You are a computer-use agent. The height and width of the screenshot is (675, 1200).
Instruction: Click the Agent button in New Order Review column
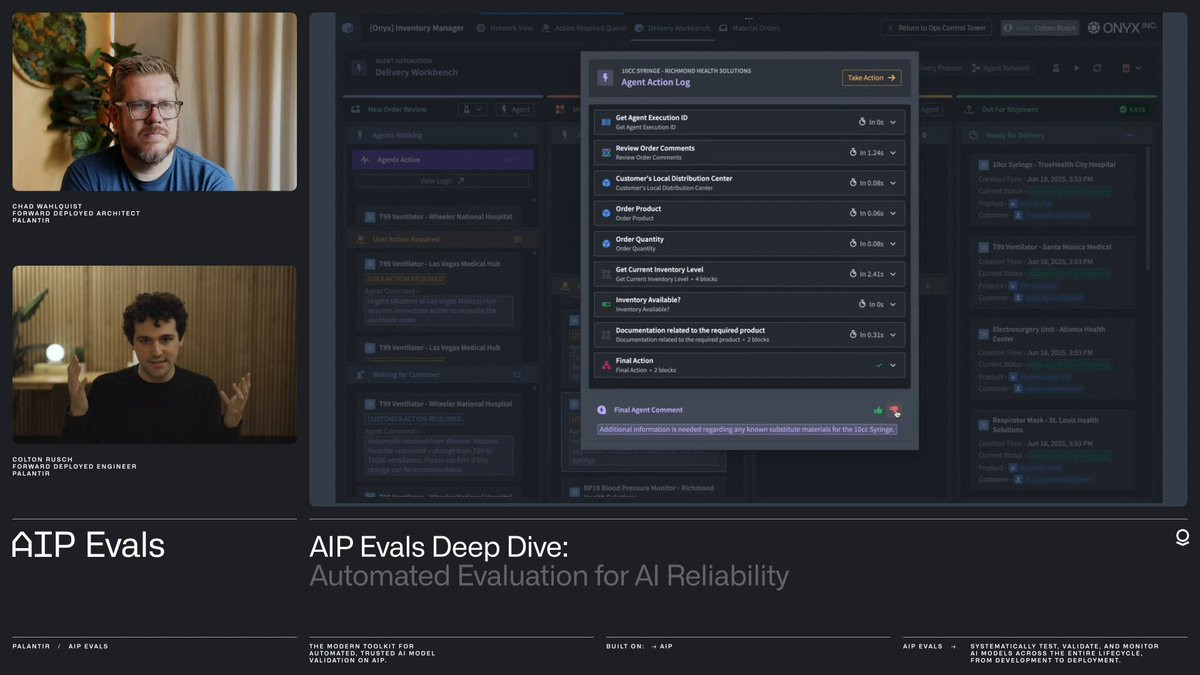(x=515, y=109)
